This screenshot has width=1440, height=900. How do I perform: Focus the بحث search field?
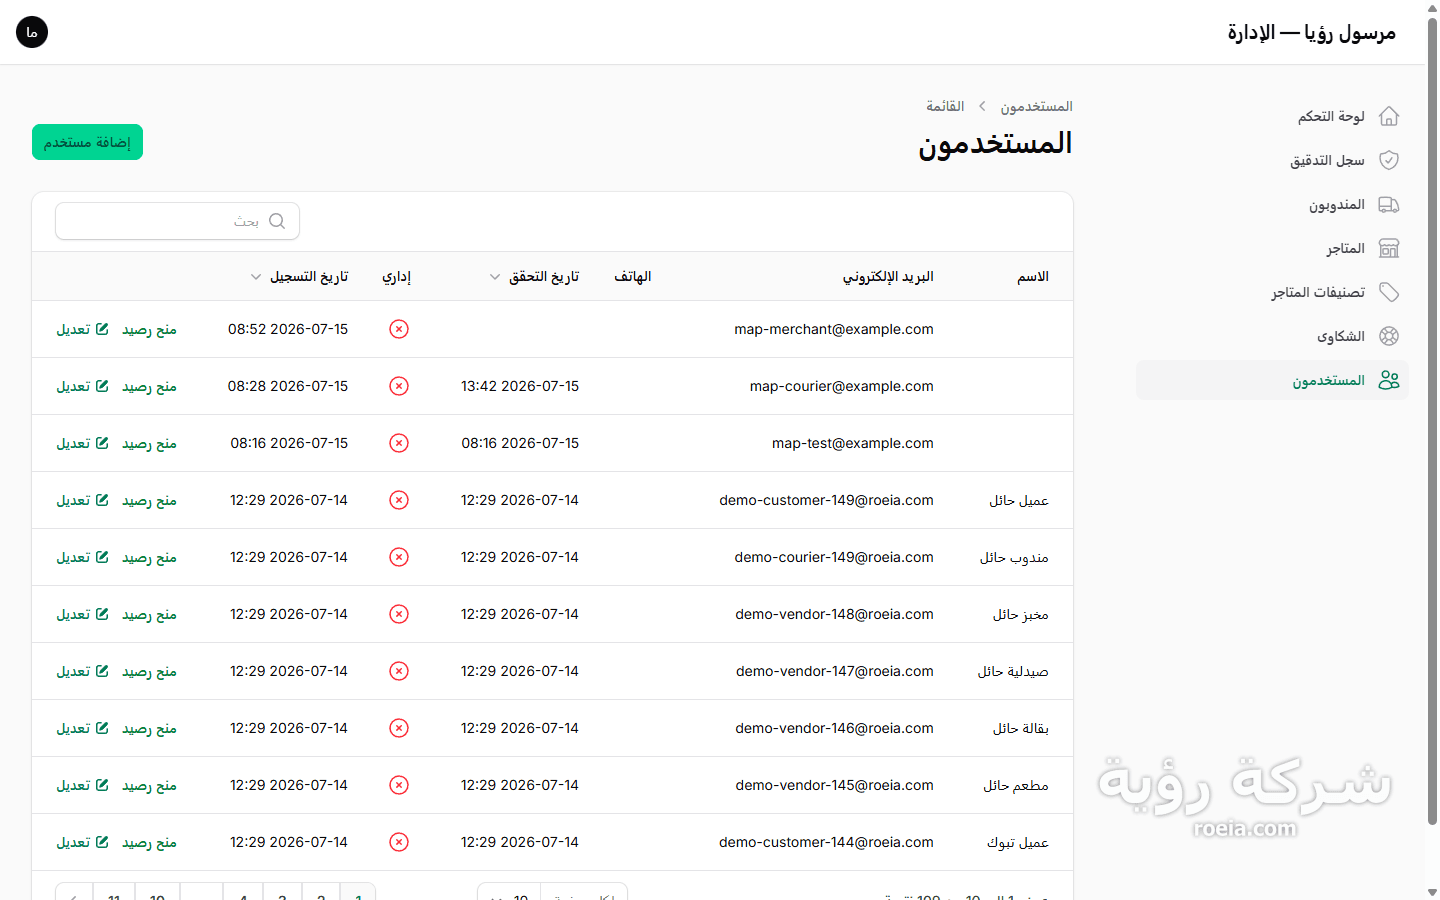[x=178, y=221]
